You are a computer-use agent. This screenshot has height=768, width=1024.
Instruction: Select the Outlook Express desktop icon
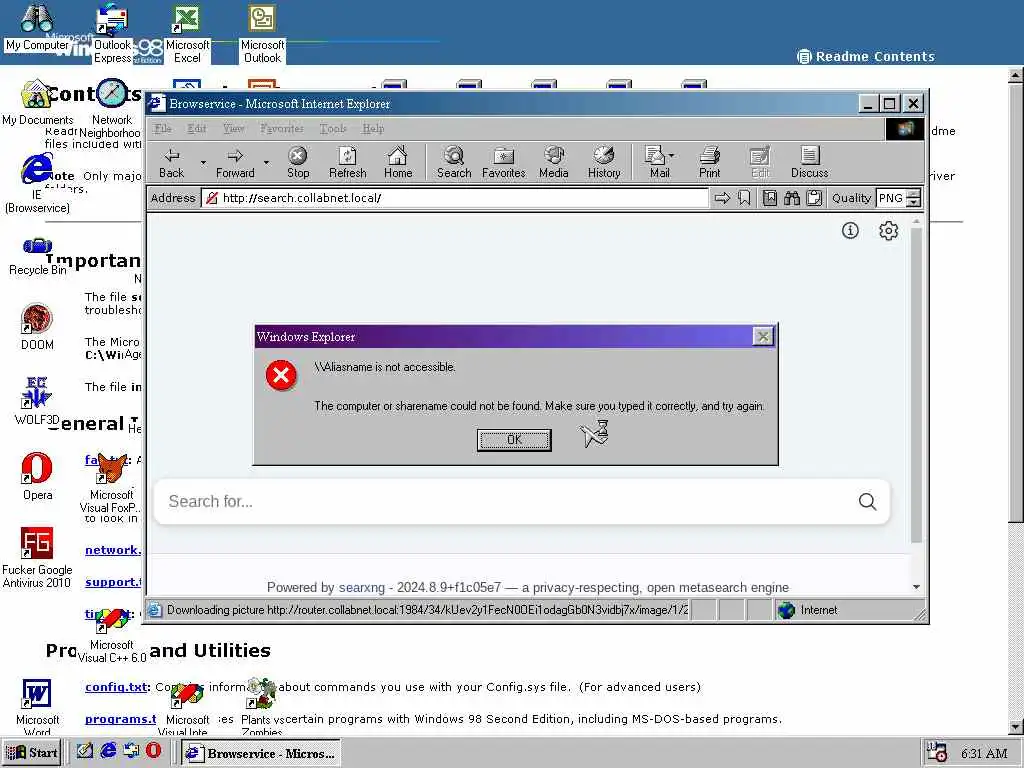click(x=112, y=34)
